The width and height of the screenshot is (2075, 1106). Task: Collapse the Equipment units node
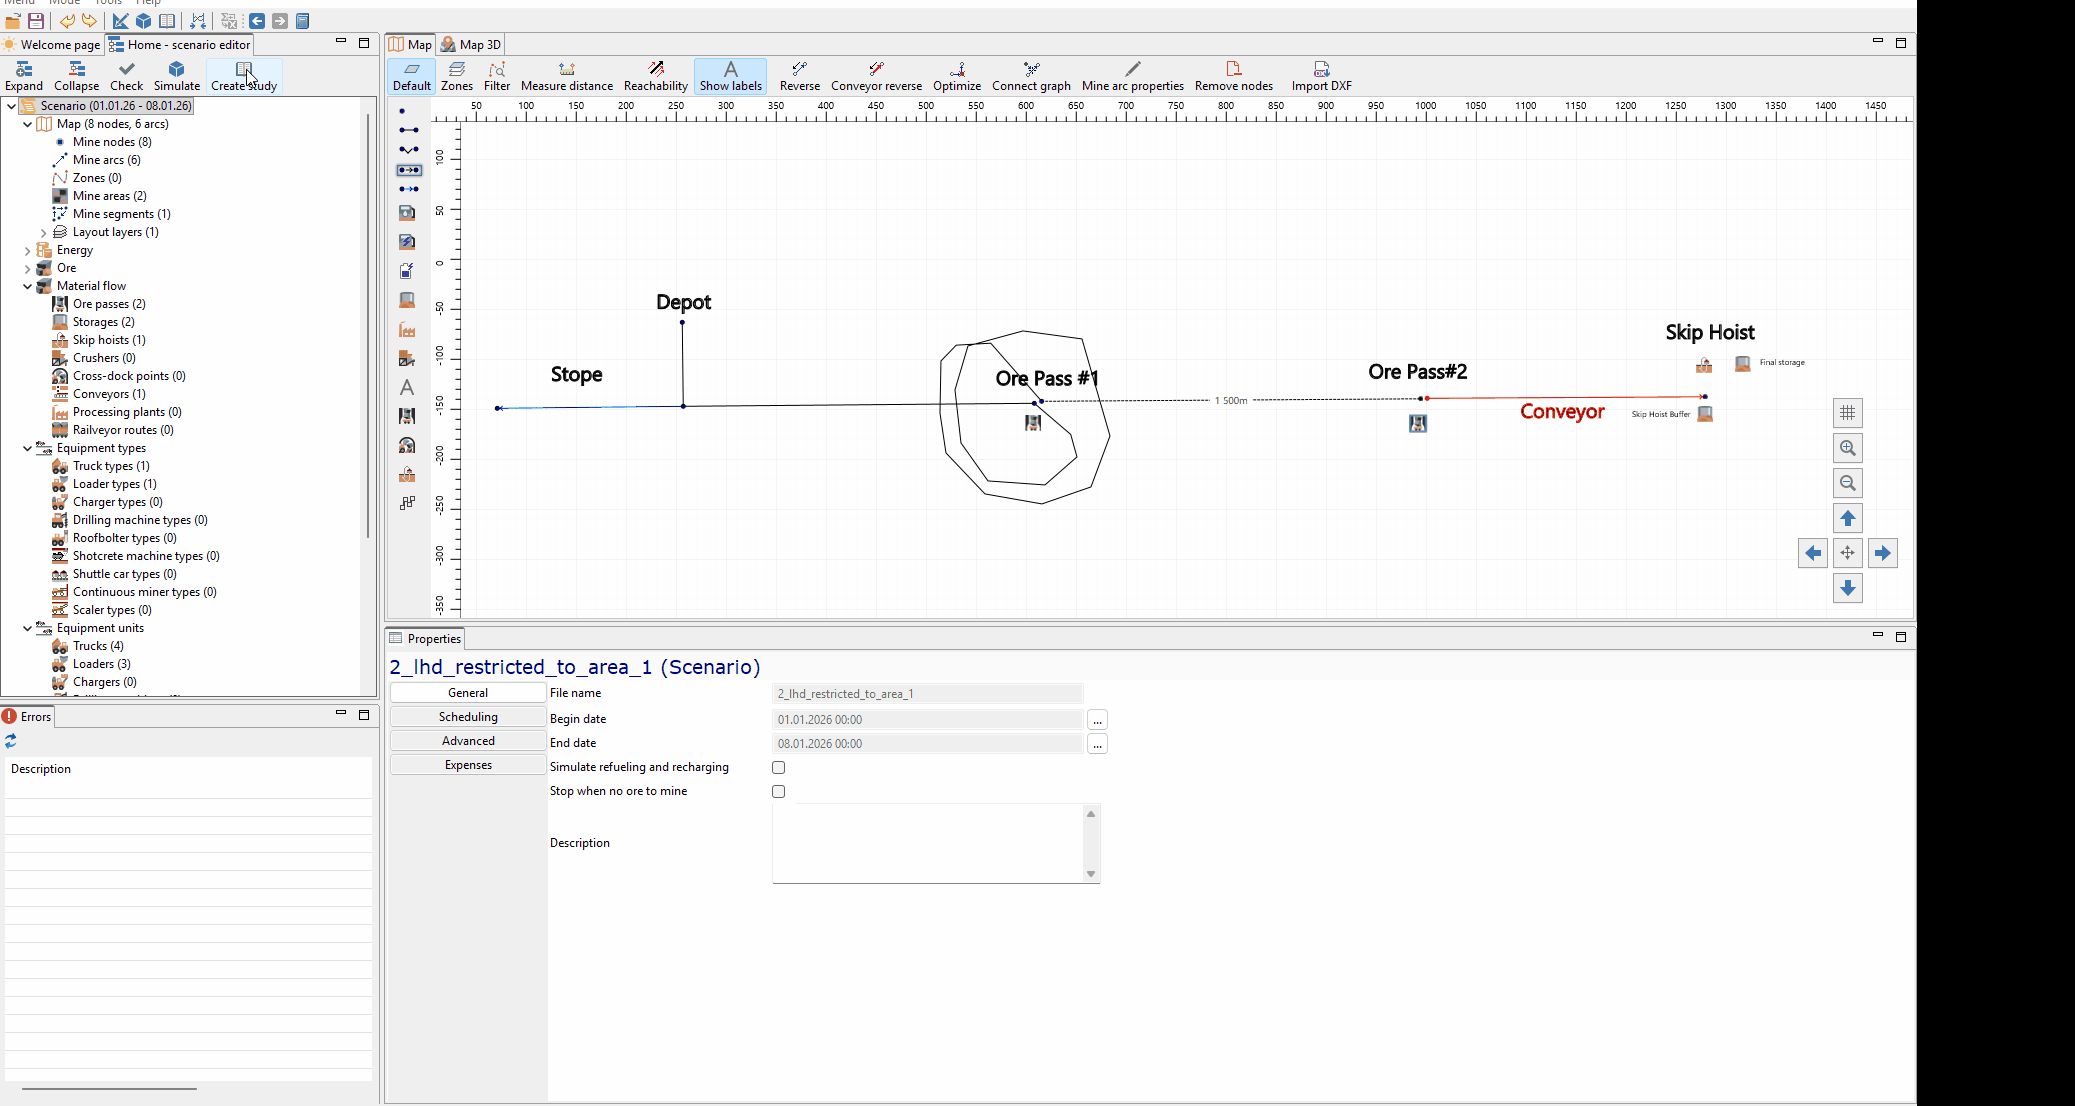pyautogui.click(x=27, y=628)
